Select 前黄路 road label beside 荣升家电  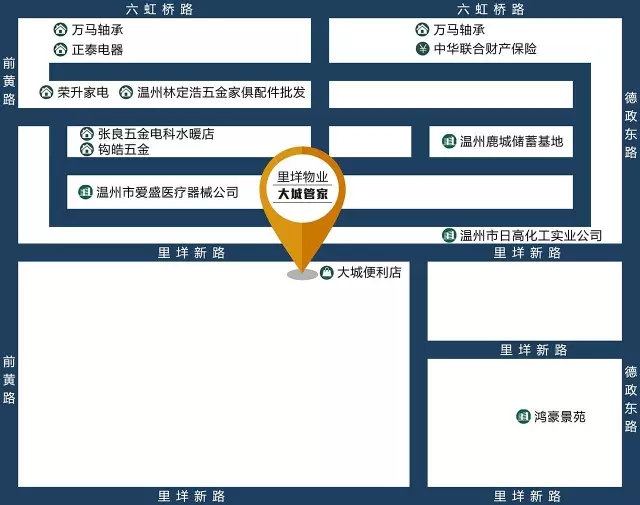click(x=9, y=81)
